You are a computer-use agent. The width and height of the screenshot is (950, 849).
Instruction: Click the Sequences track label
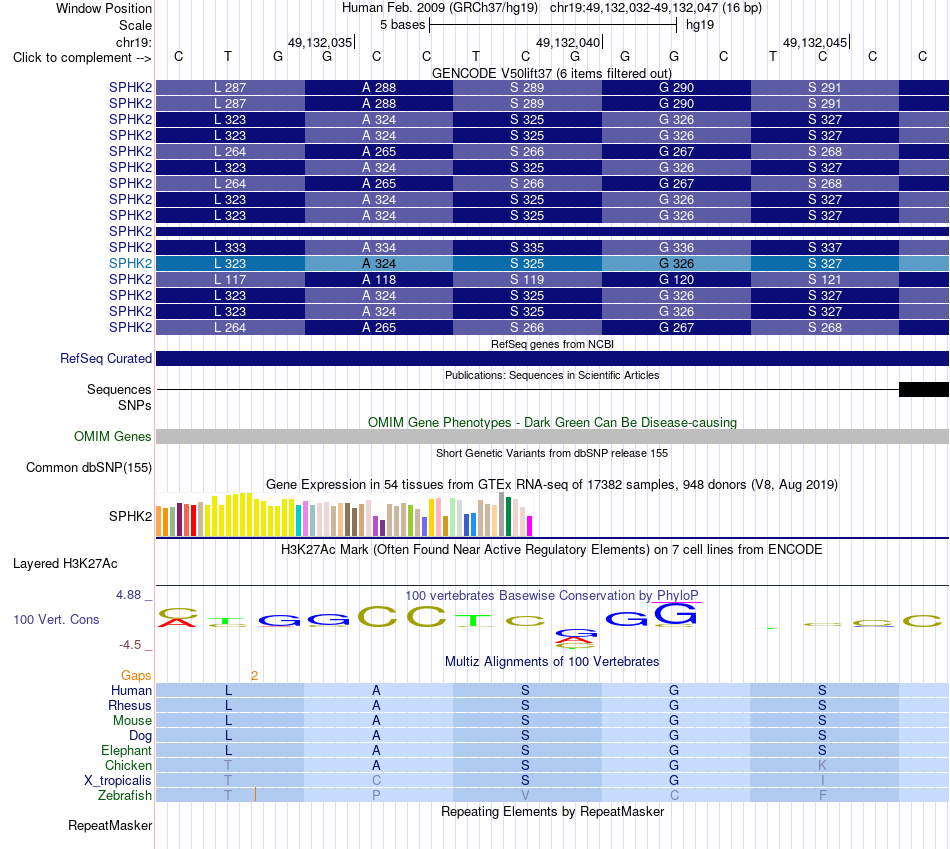pos(119,390)
